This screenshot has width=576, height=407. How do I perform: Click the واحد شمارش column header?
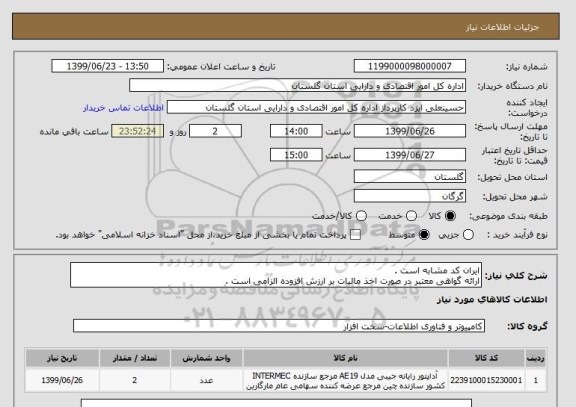tap(206, 358)
